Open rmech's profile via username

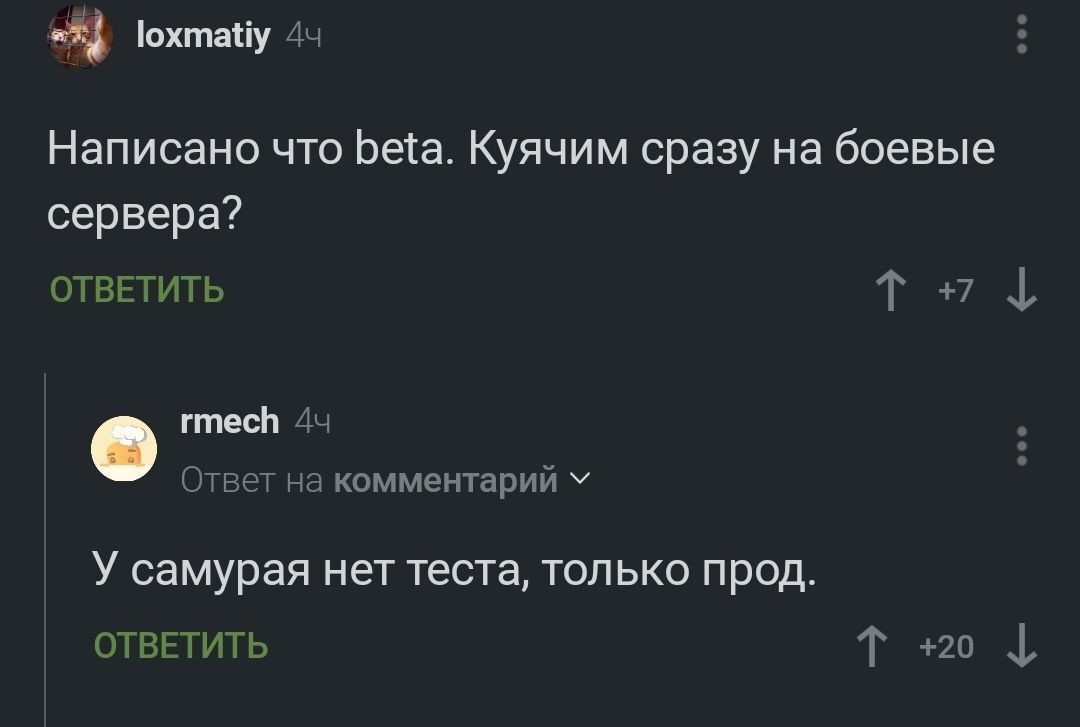point(230,422)
